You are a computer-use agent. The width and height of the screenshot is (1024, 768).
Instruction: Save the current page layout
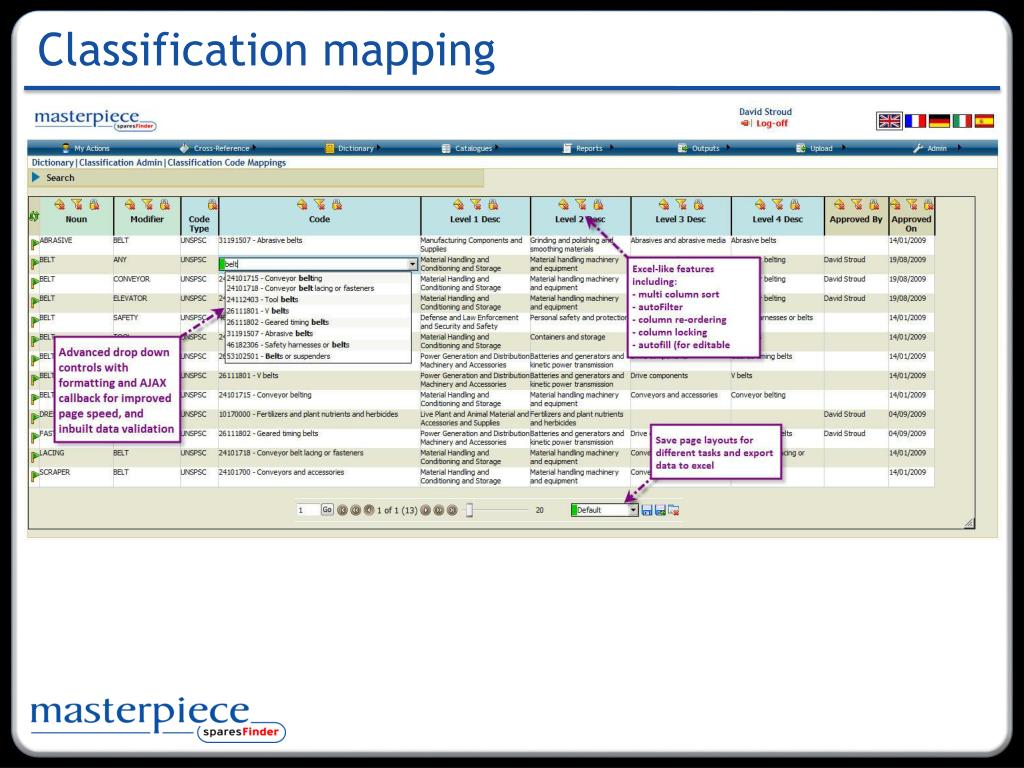click(x=647, y=510)
